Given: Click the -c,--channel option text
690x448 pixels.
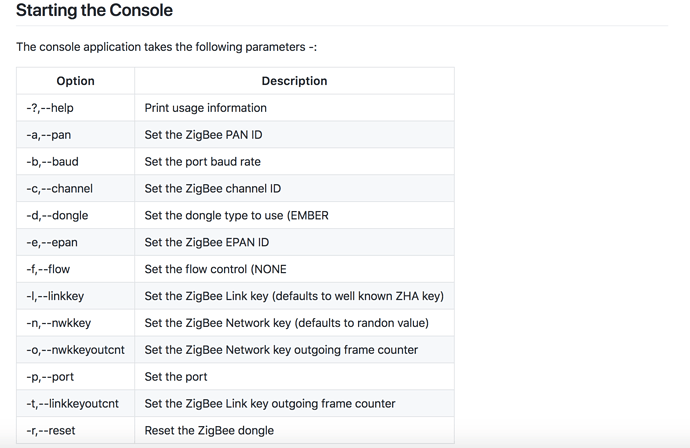Looking at the screenshot, I should [59, 188].
